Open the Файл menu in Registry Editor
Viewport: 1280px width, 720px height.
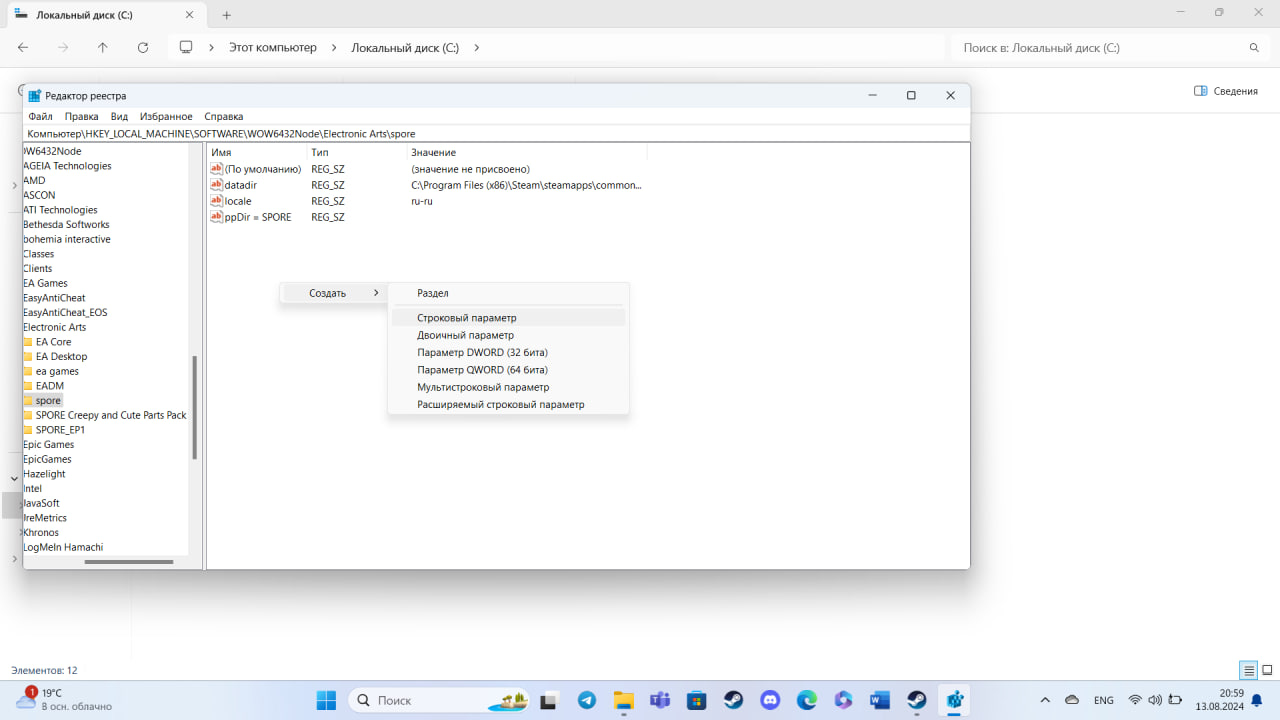pyautogui.click(x=40, y=116)
